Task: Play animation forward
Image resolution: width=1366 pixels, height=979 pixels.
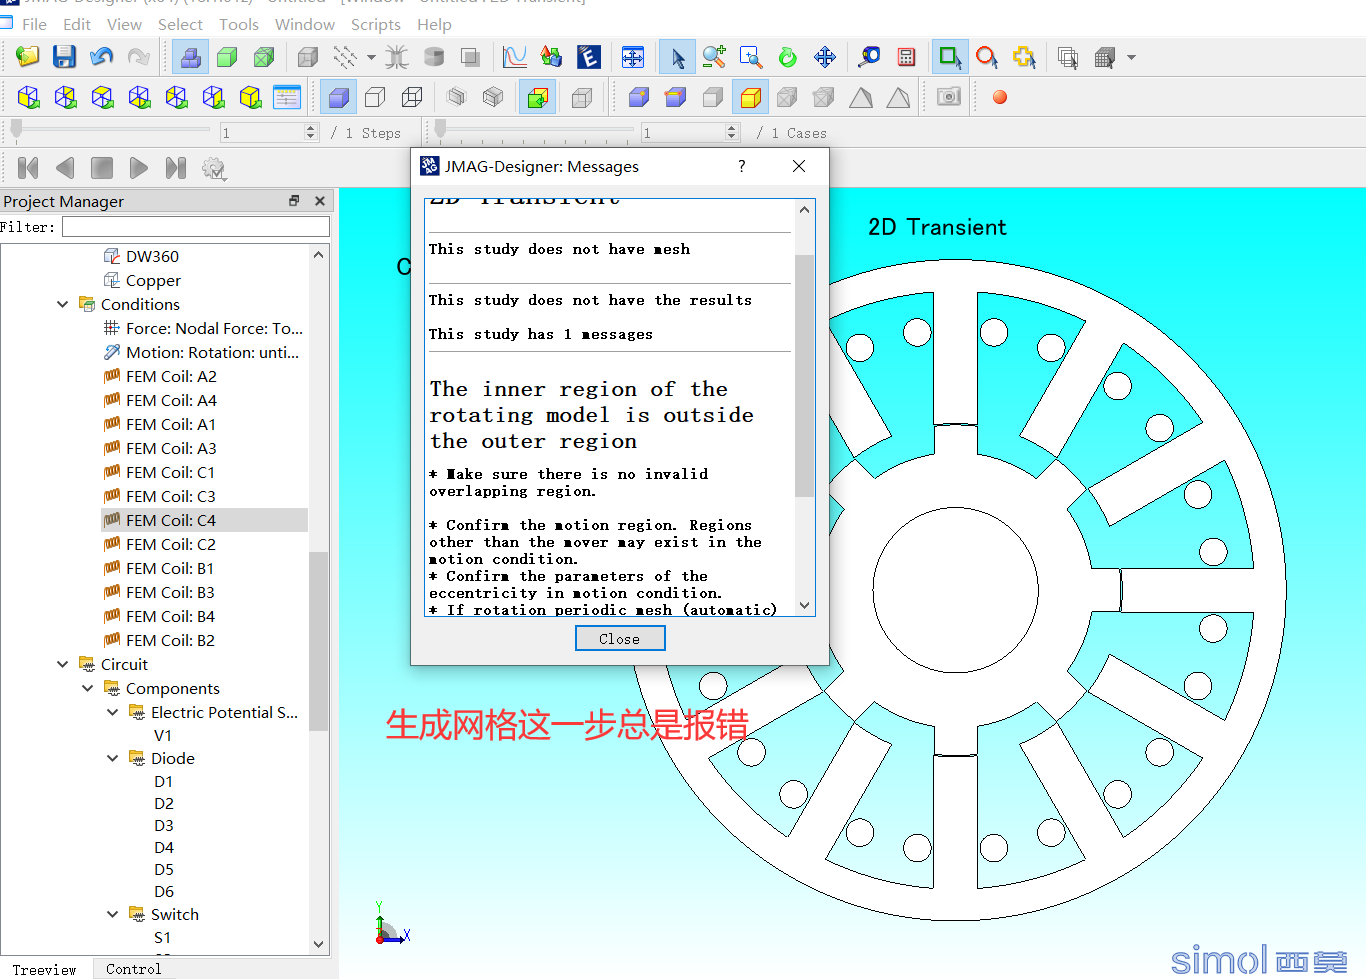Action: pyautogui.click(x=139, y=168)
